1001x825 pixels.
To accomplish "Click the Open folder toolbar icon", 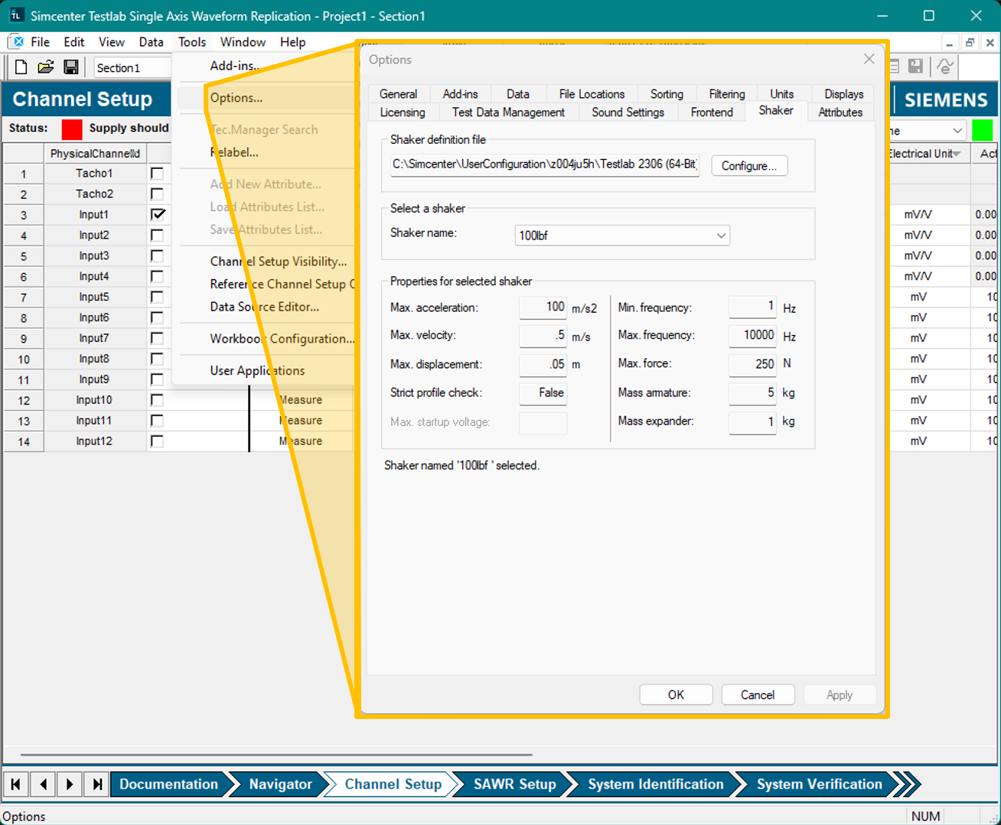I will (46, 67).
